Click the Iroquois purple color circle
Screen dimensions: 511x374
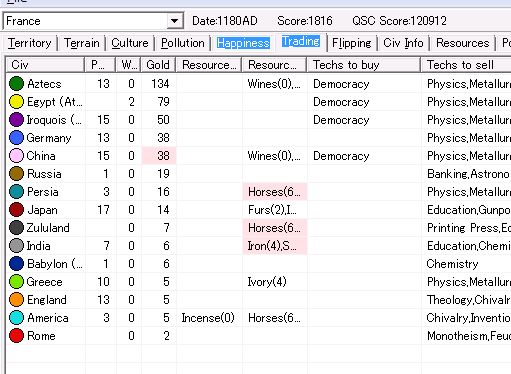click(x=16, y=120)
